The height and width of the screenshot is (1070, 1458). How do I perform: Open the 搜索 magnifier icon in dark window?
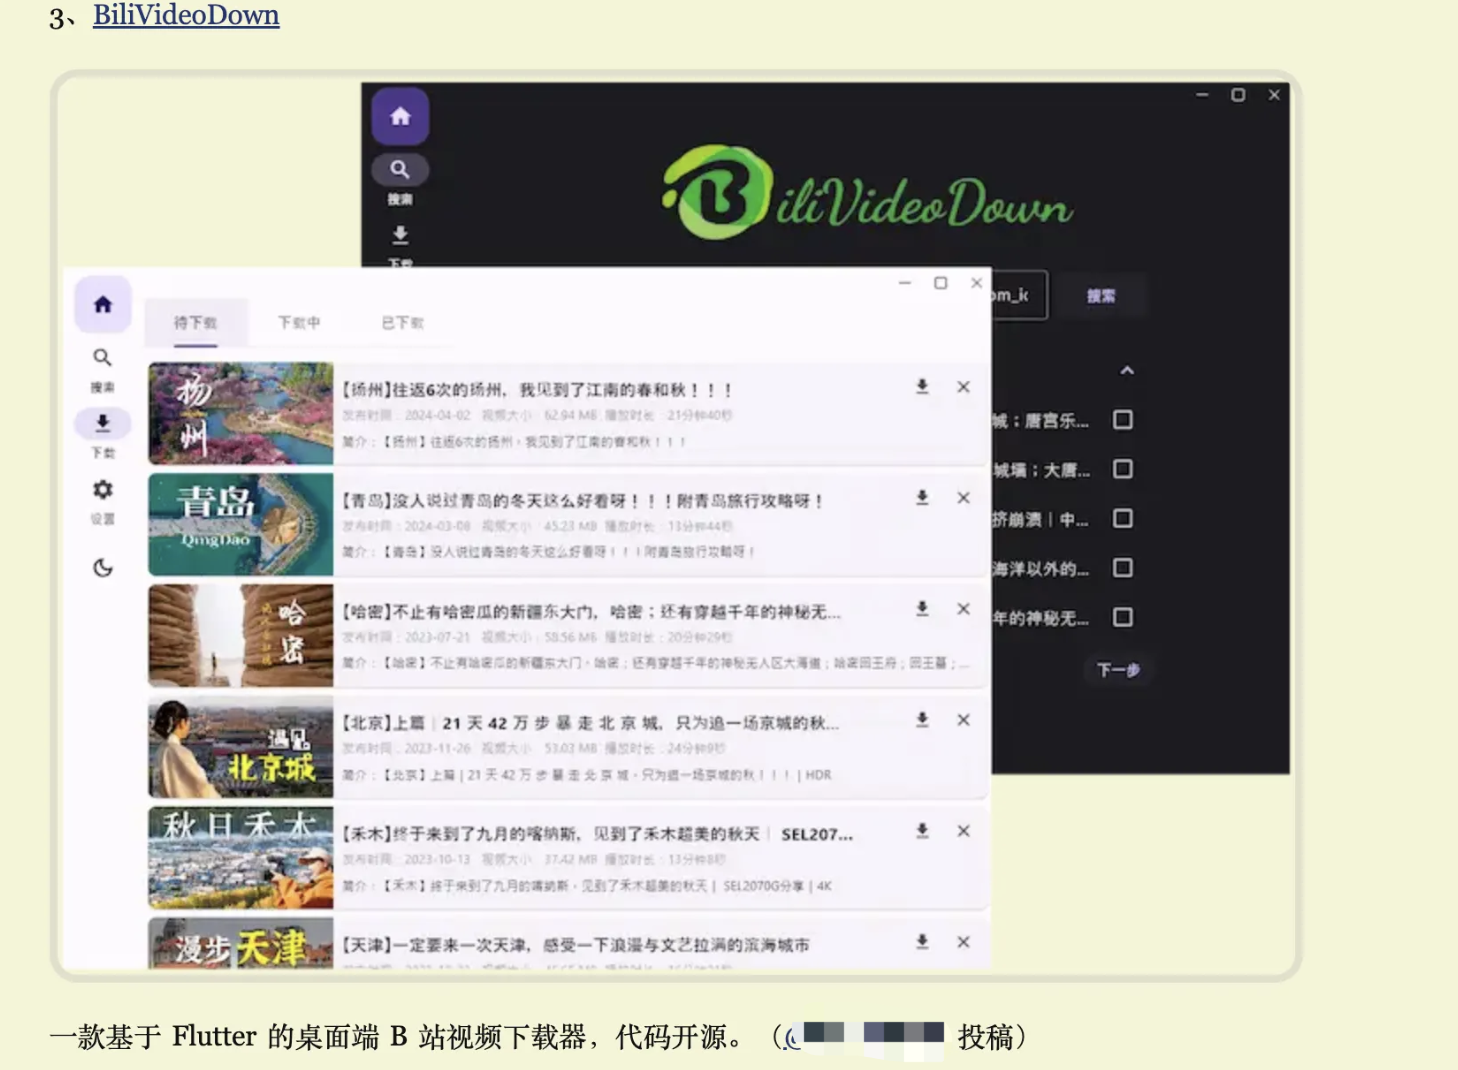[x=400, y=169]
